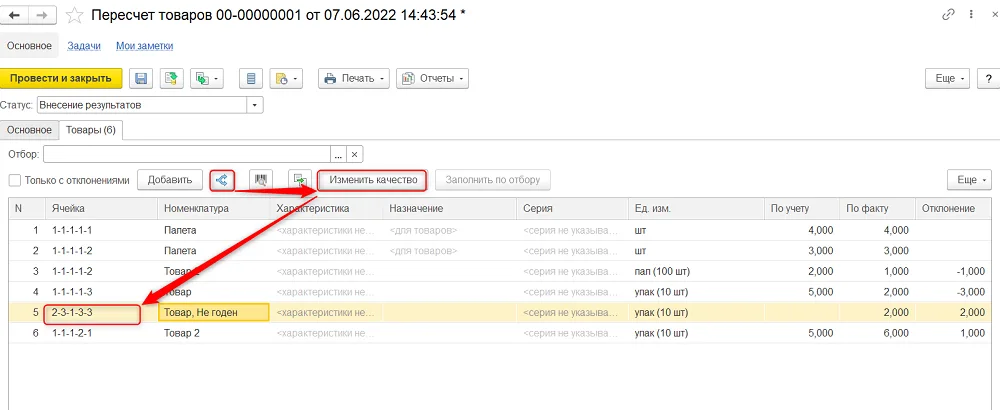Click into the Отбор input field
The height and width of the screenshot is (410, 1000).
tap(186, 154)
